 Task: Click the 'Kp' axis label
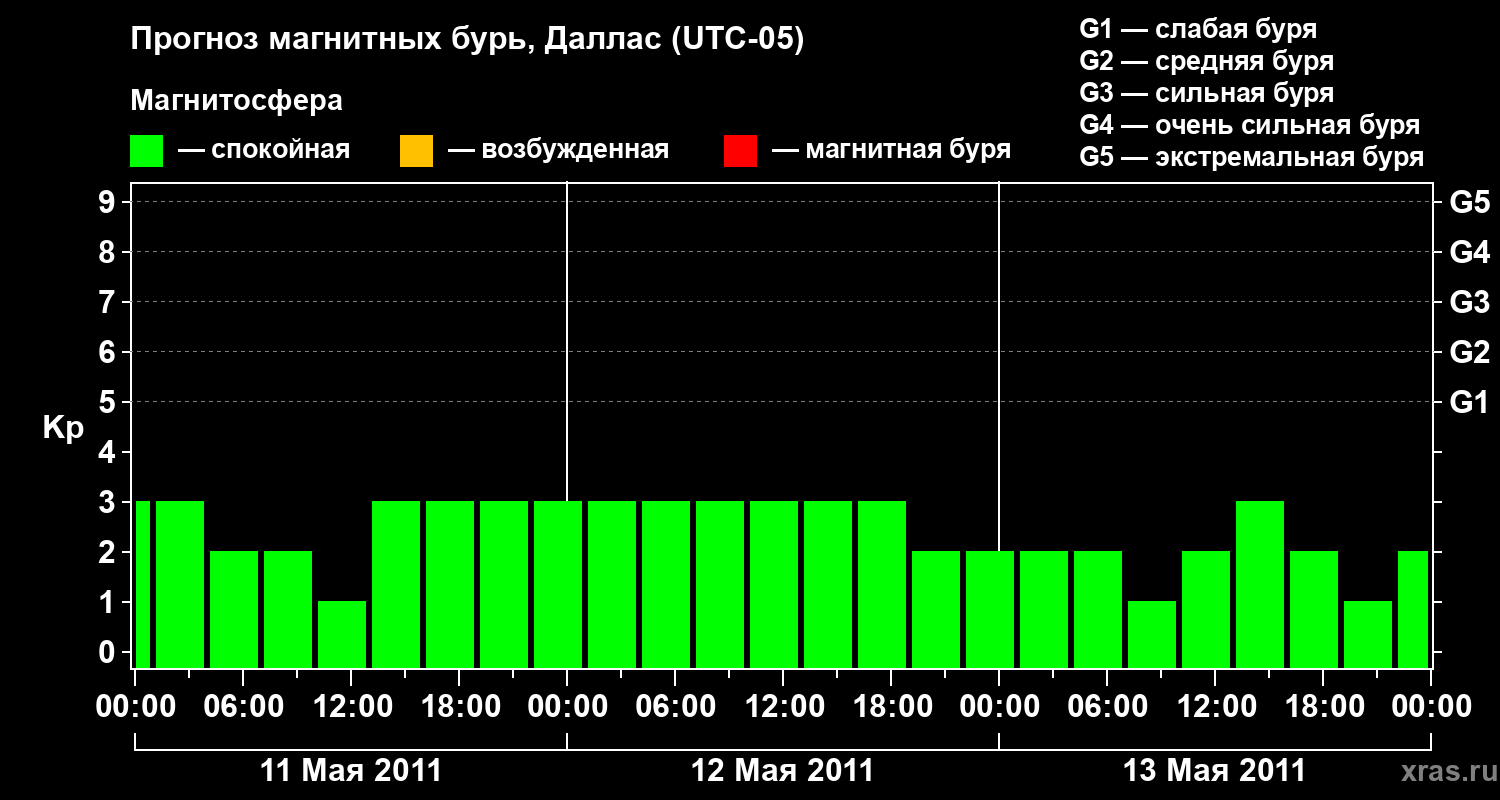click(x=63, y=429)
